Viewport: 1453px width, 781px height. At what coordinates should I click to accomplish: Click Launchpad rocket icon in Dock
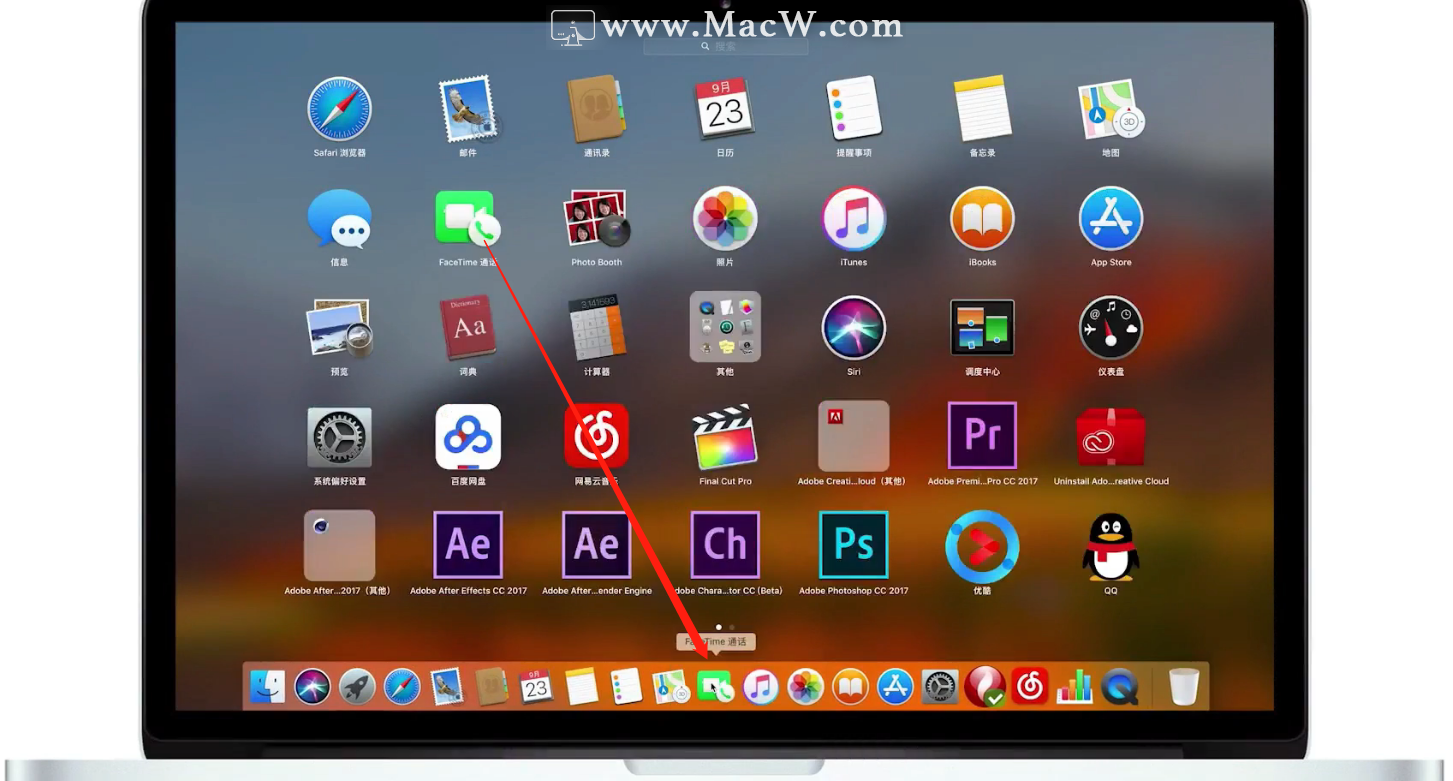tap(357, 687)
